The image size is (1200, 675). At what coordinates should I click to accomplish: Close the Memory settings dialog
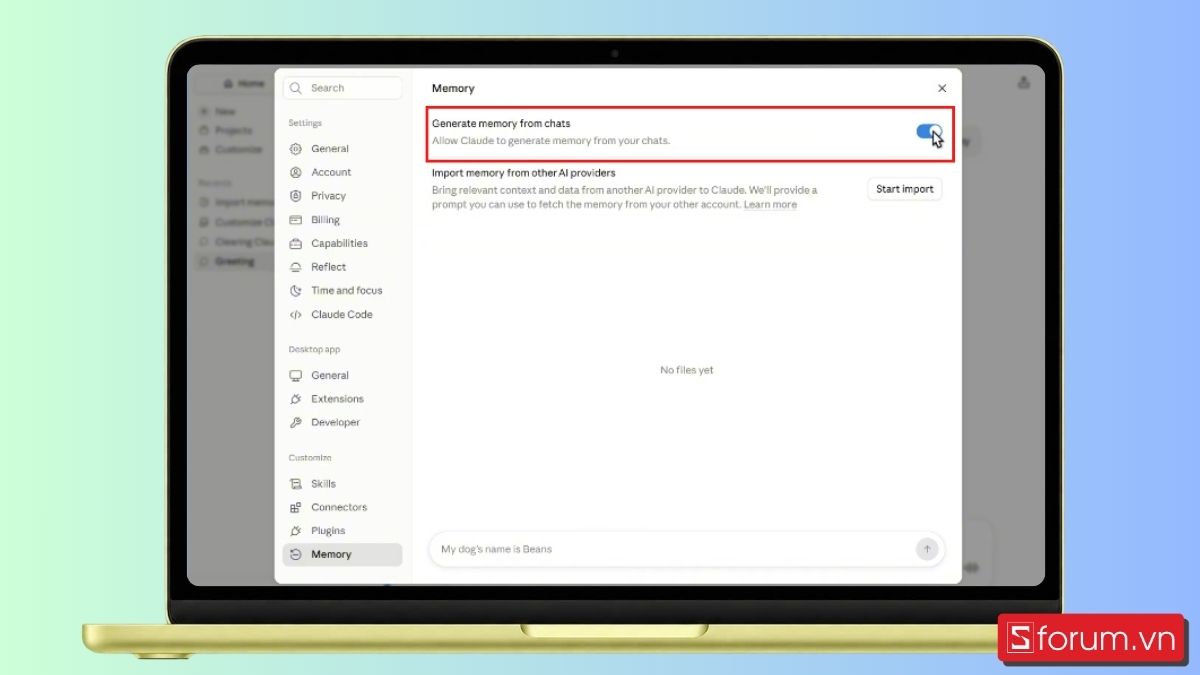942,88
